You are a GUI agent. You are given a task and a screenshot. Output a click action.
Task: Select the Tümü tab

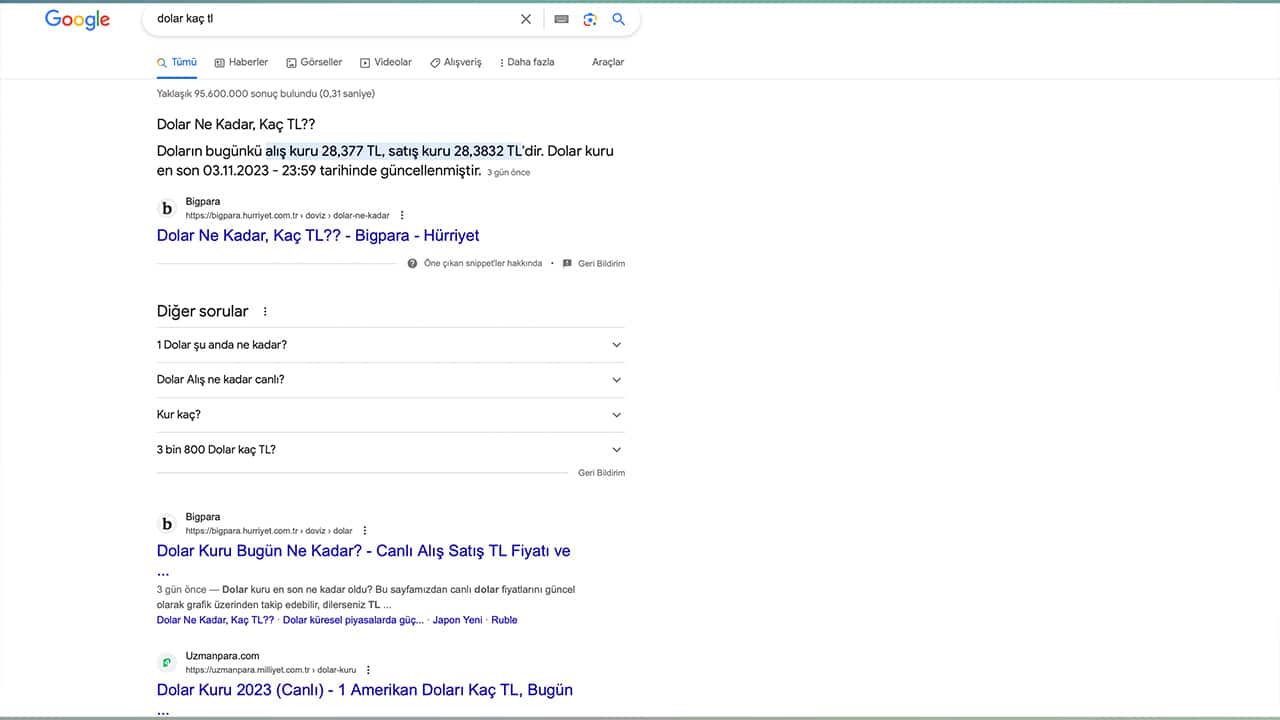point(177,62)
